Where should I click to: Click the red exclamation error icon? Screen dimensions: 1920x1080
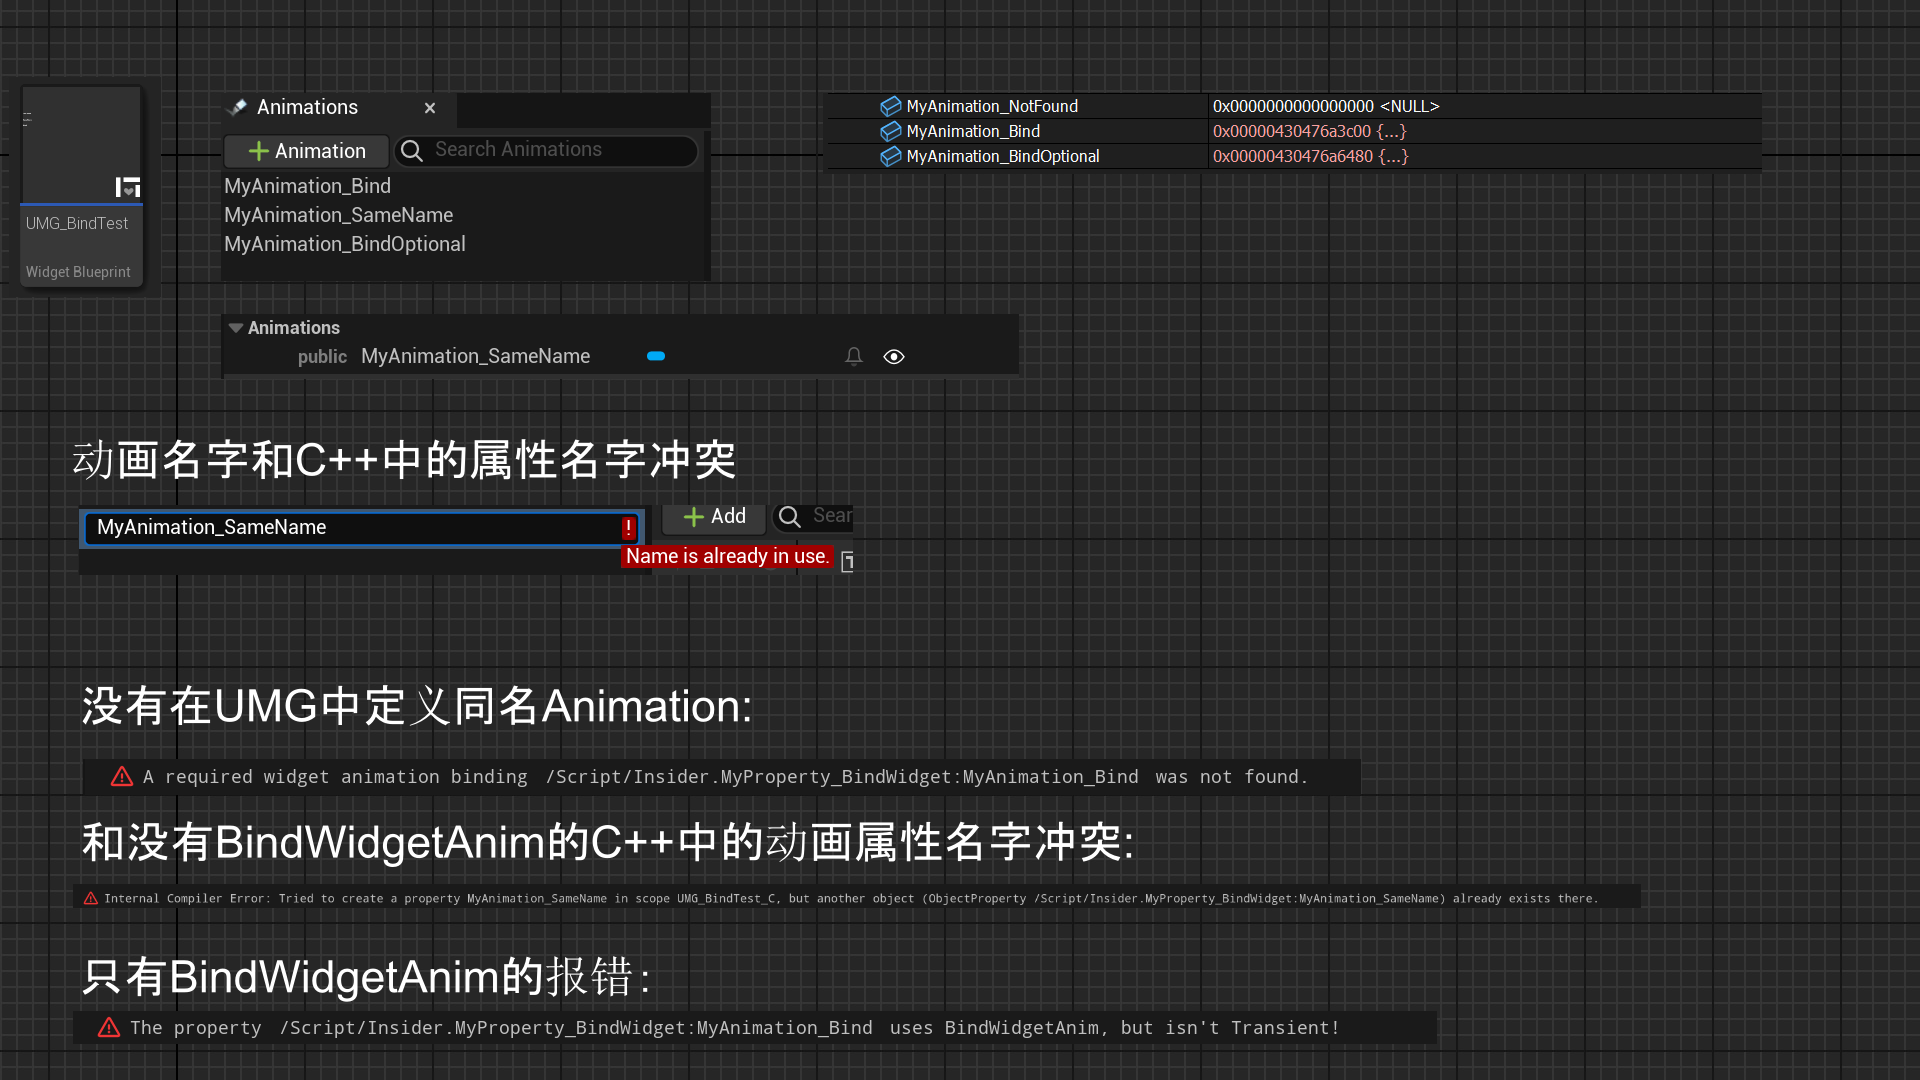(x=628, y=528)
